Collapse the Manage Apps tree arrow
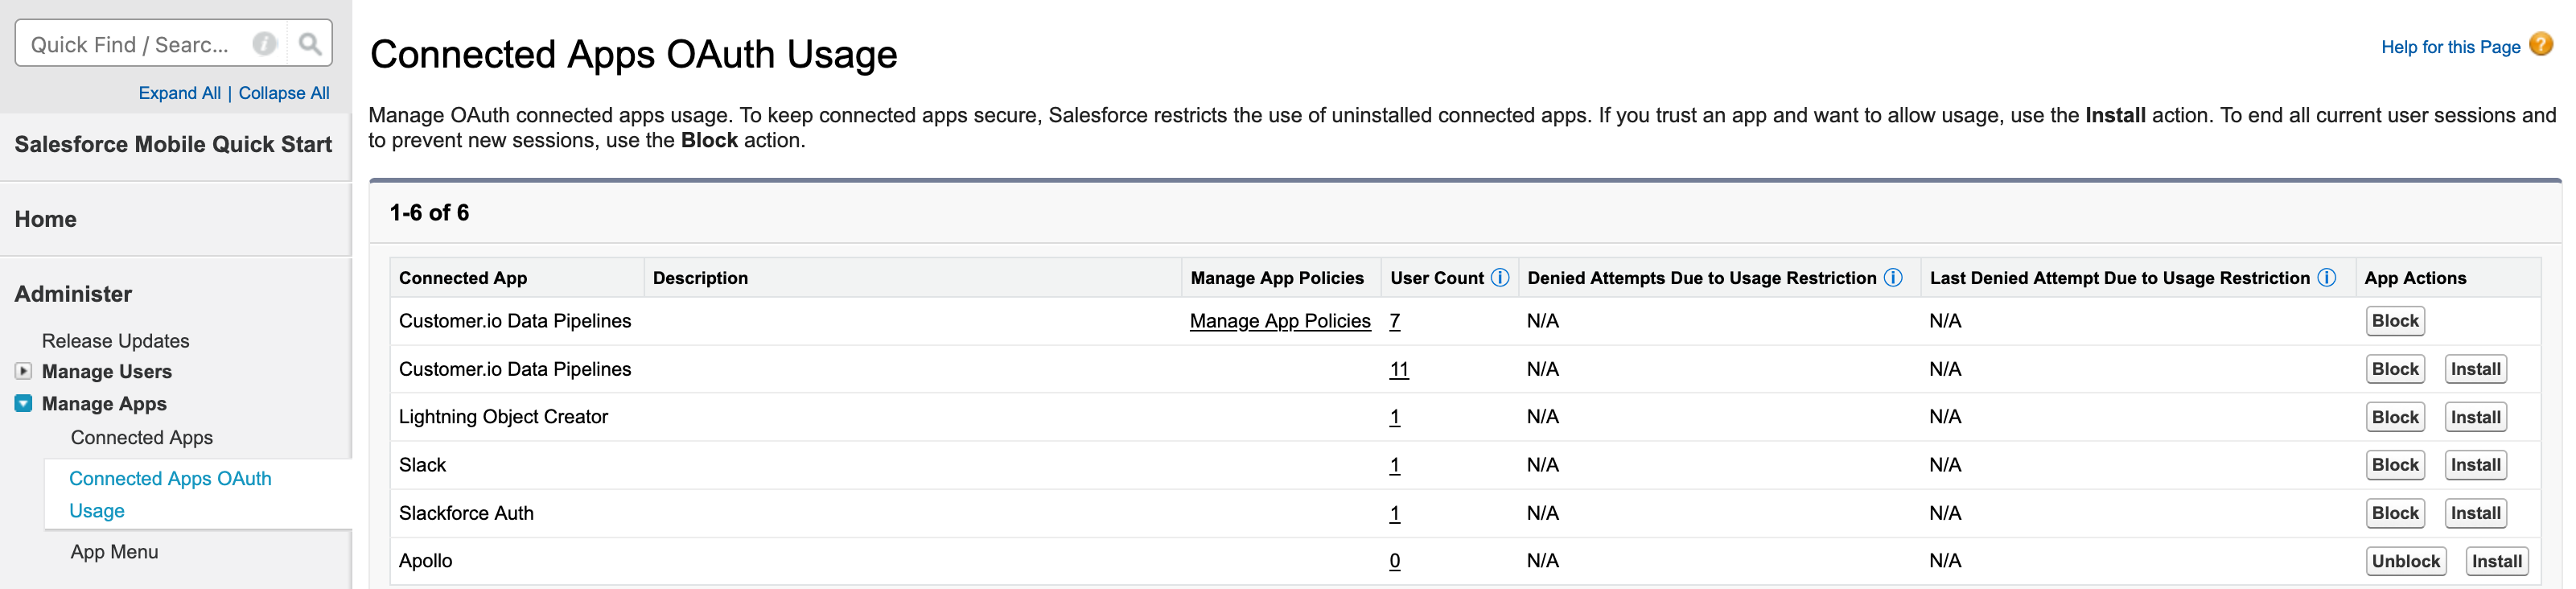This screenshot has height=589, width=2576. coord(23,404)
